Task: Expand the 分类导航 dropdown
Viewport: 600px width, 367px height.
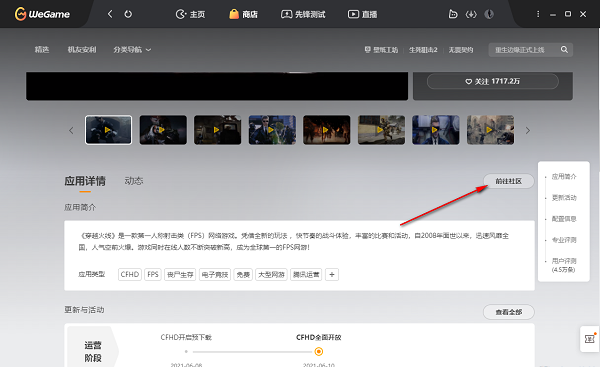Action: pyautogui.click(x=132, y=49)
